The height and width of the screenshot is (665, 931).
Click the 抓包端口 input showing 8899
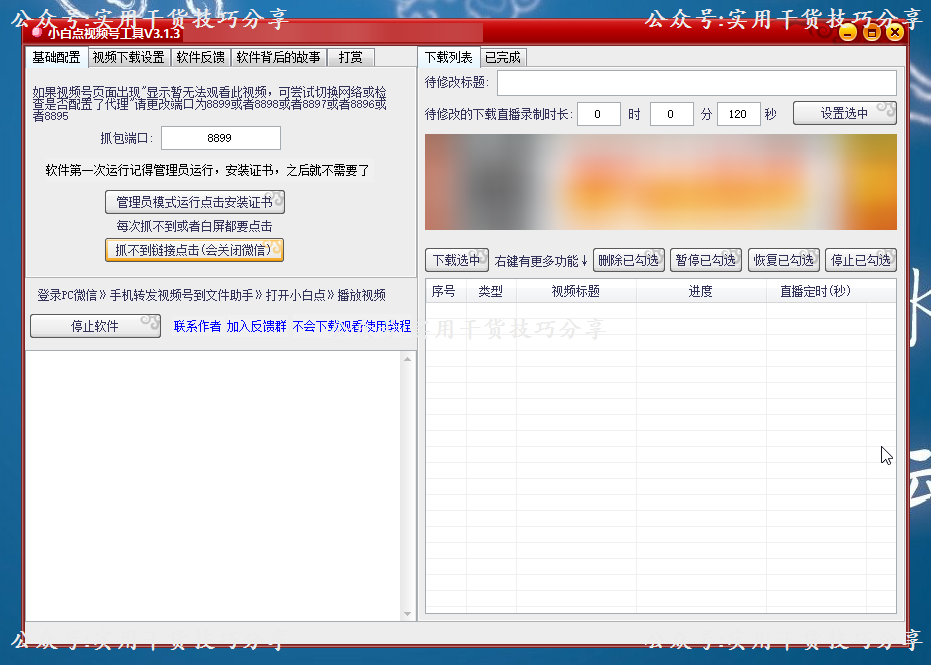(x=220, y=137)
